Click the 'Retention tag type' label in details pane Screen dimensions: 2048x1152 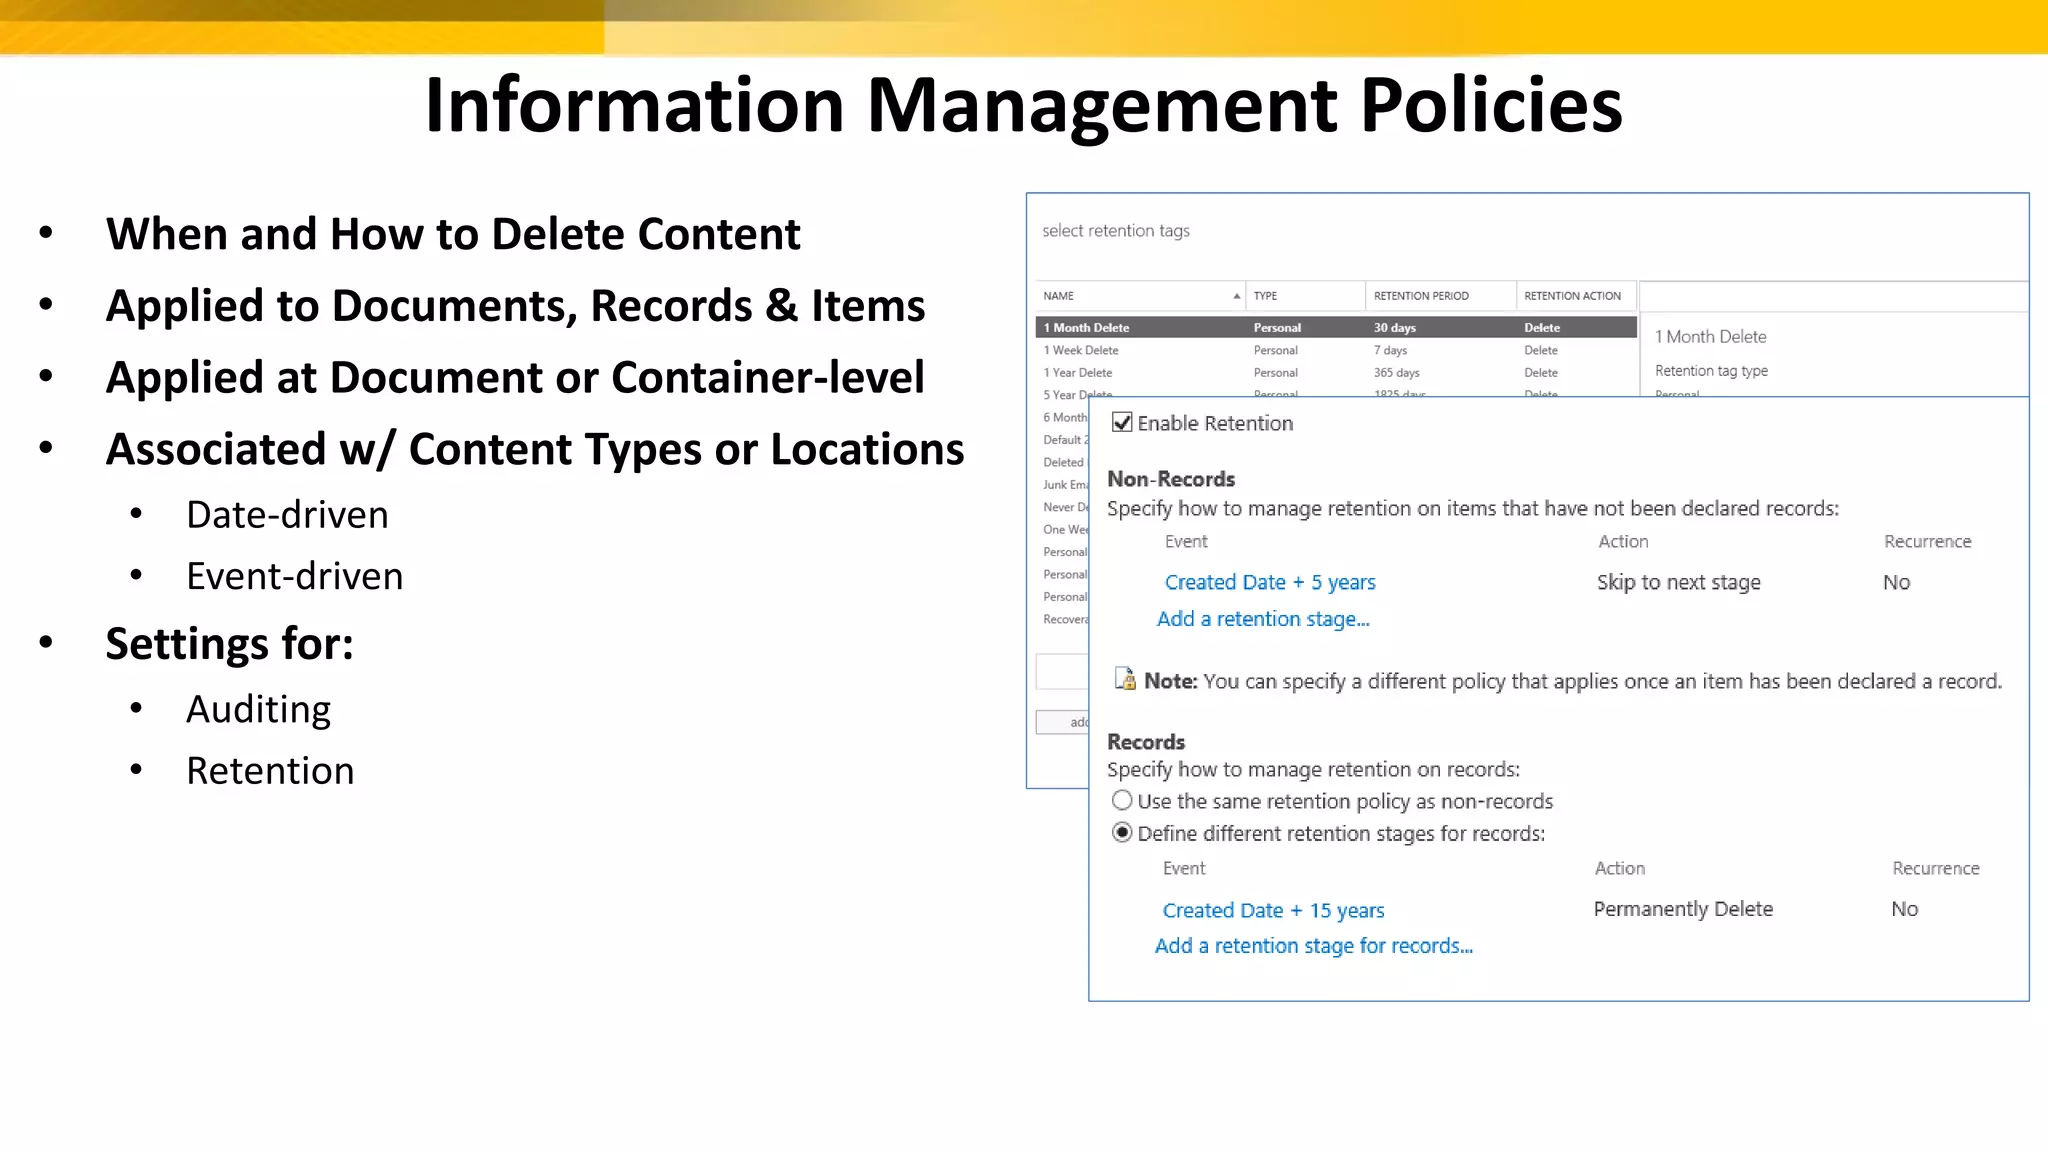click(x=1711, y=371)
